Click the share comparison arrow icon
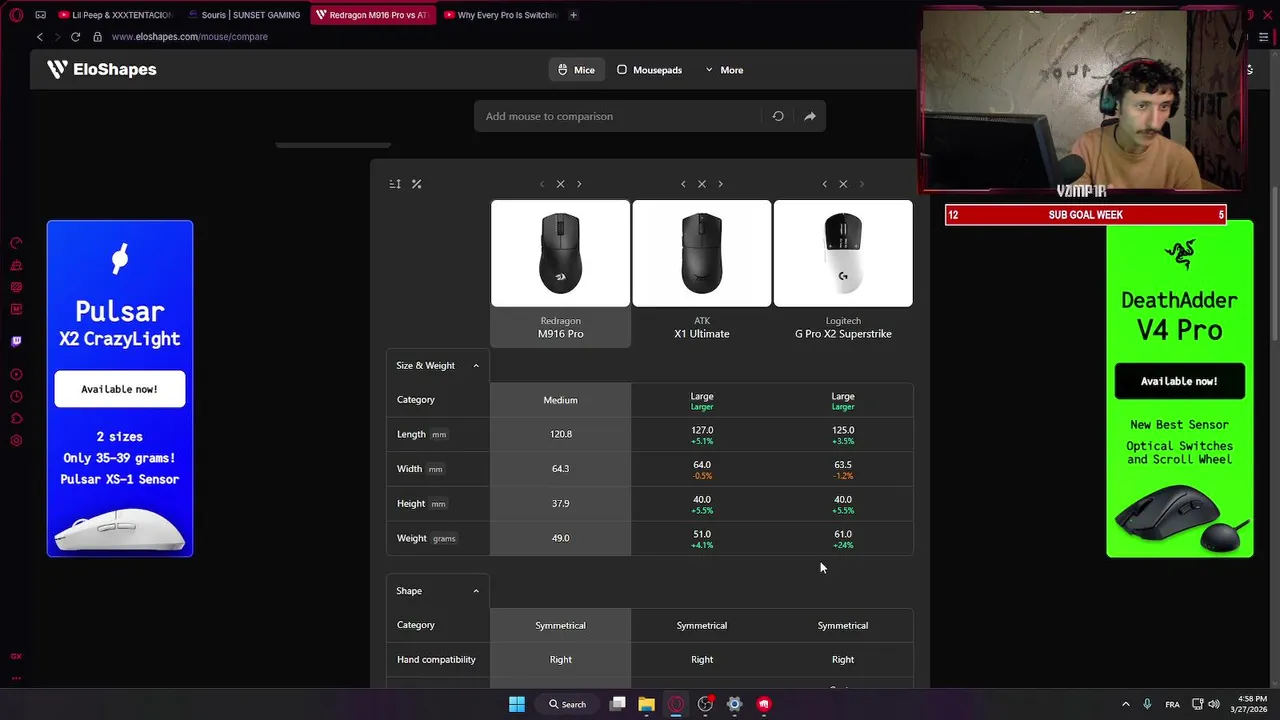This screenshot has width=1280, height=720. pos(810,116)
